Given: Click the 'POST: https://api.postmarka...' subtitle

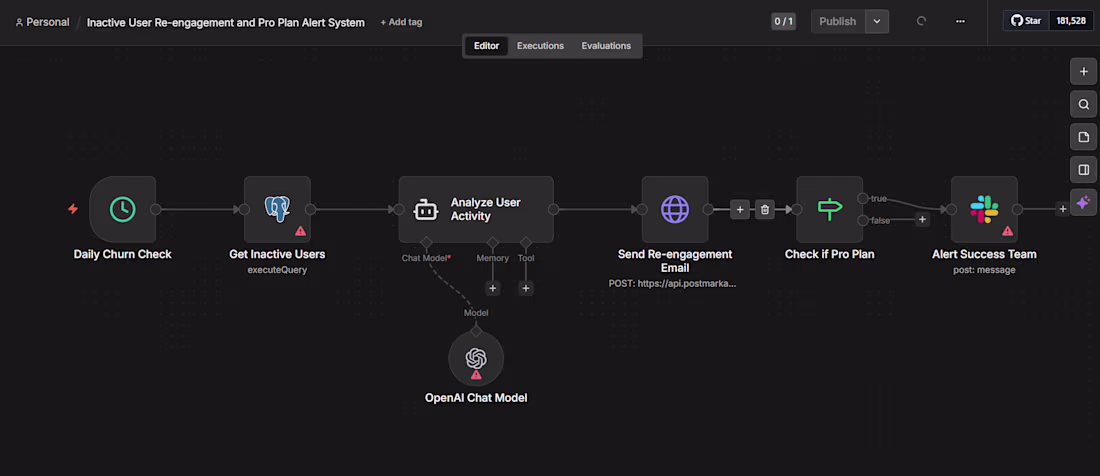Looking at the screenshot, I should [x=673, y=284].
